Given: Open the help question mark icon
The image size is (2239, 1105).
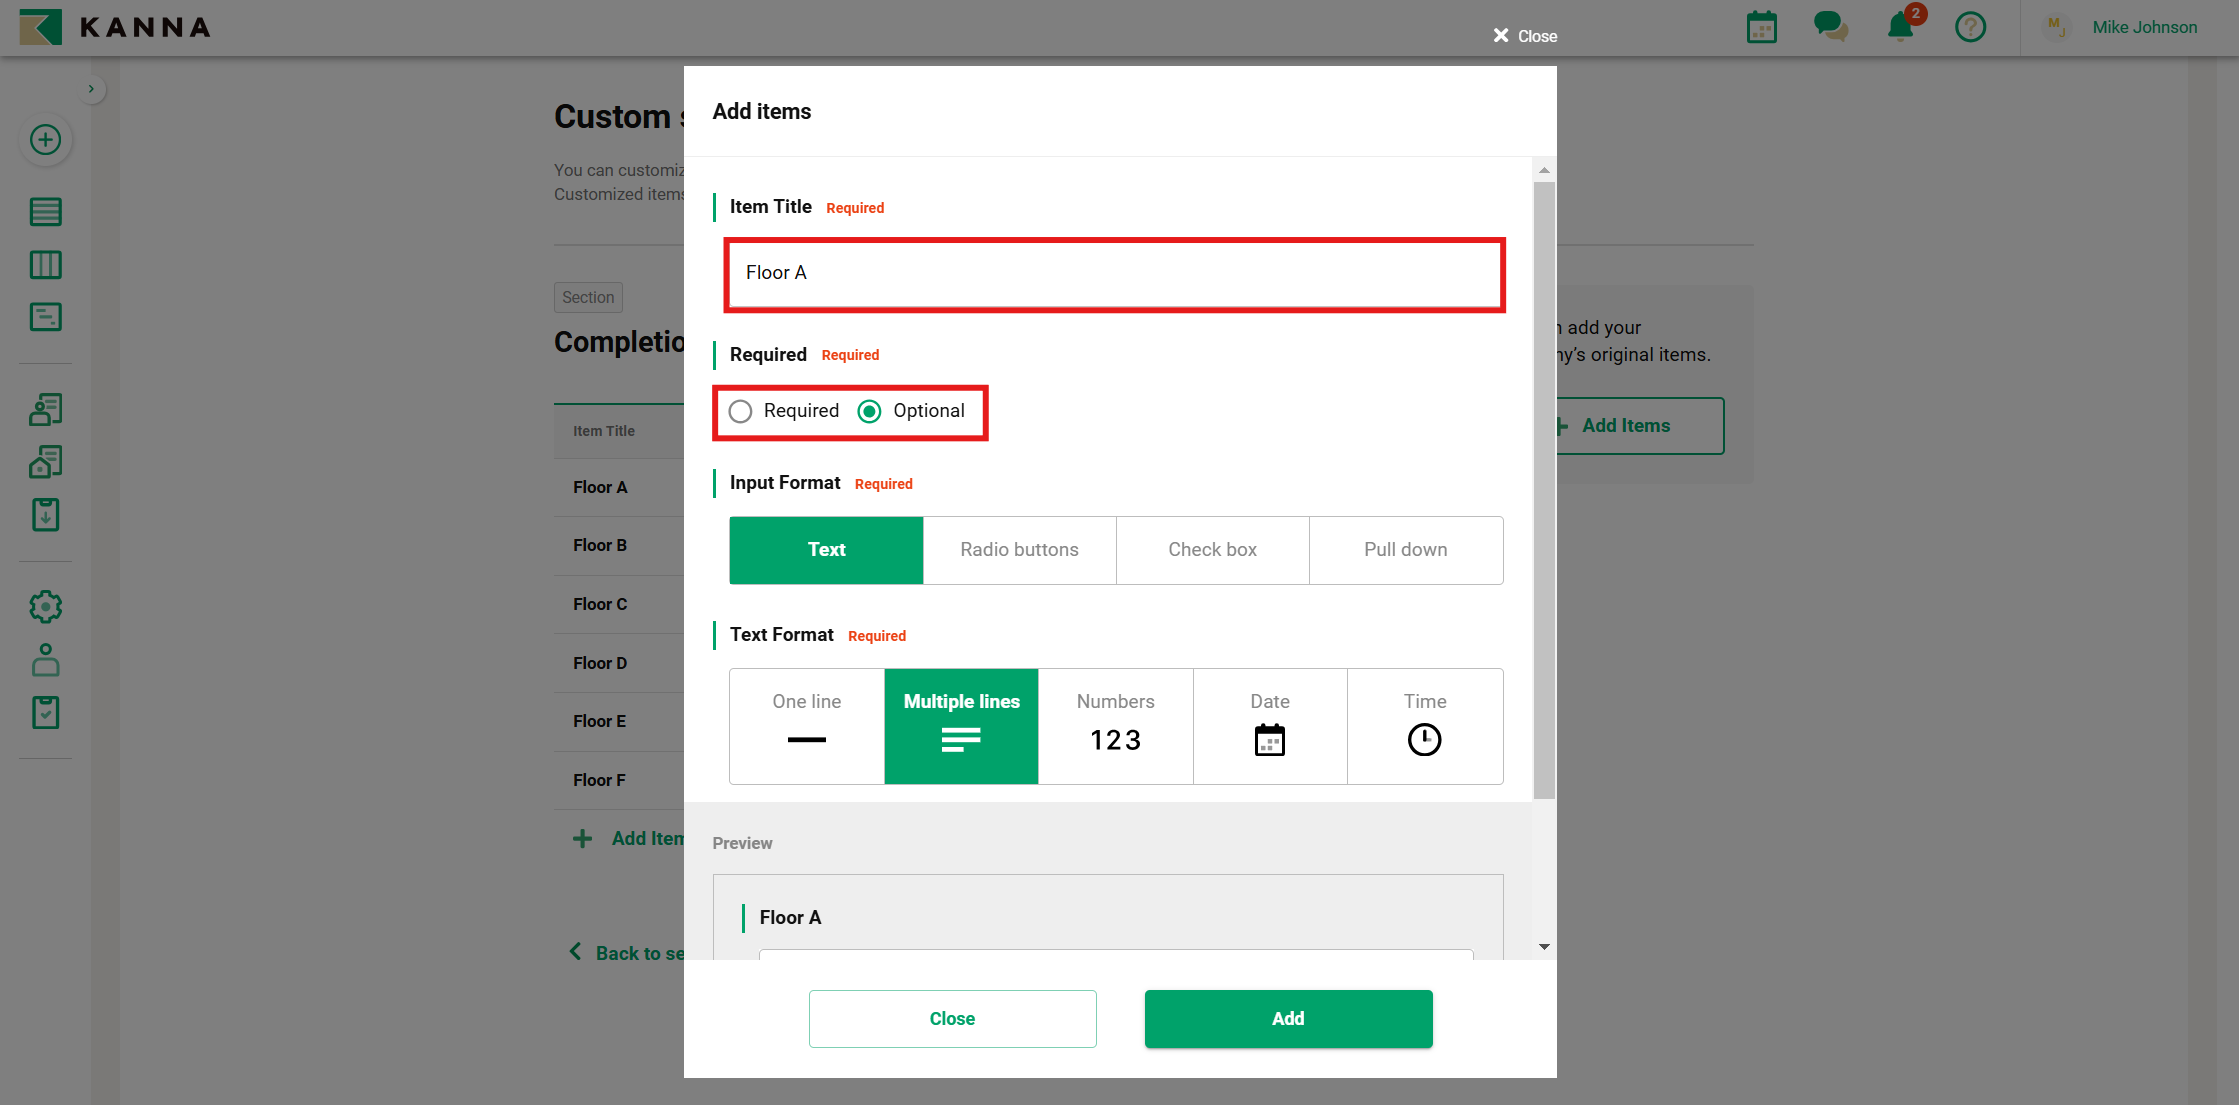Looking at the screenshot, I should pos(1970,27).
